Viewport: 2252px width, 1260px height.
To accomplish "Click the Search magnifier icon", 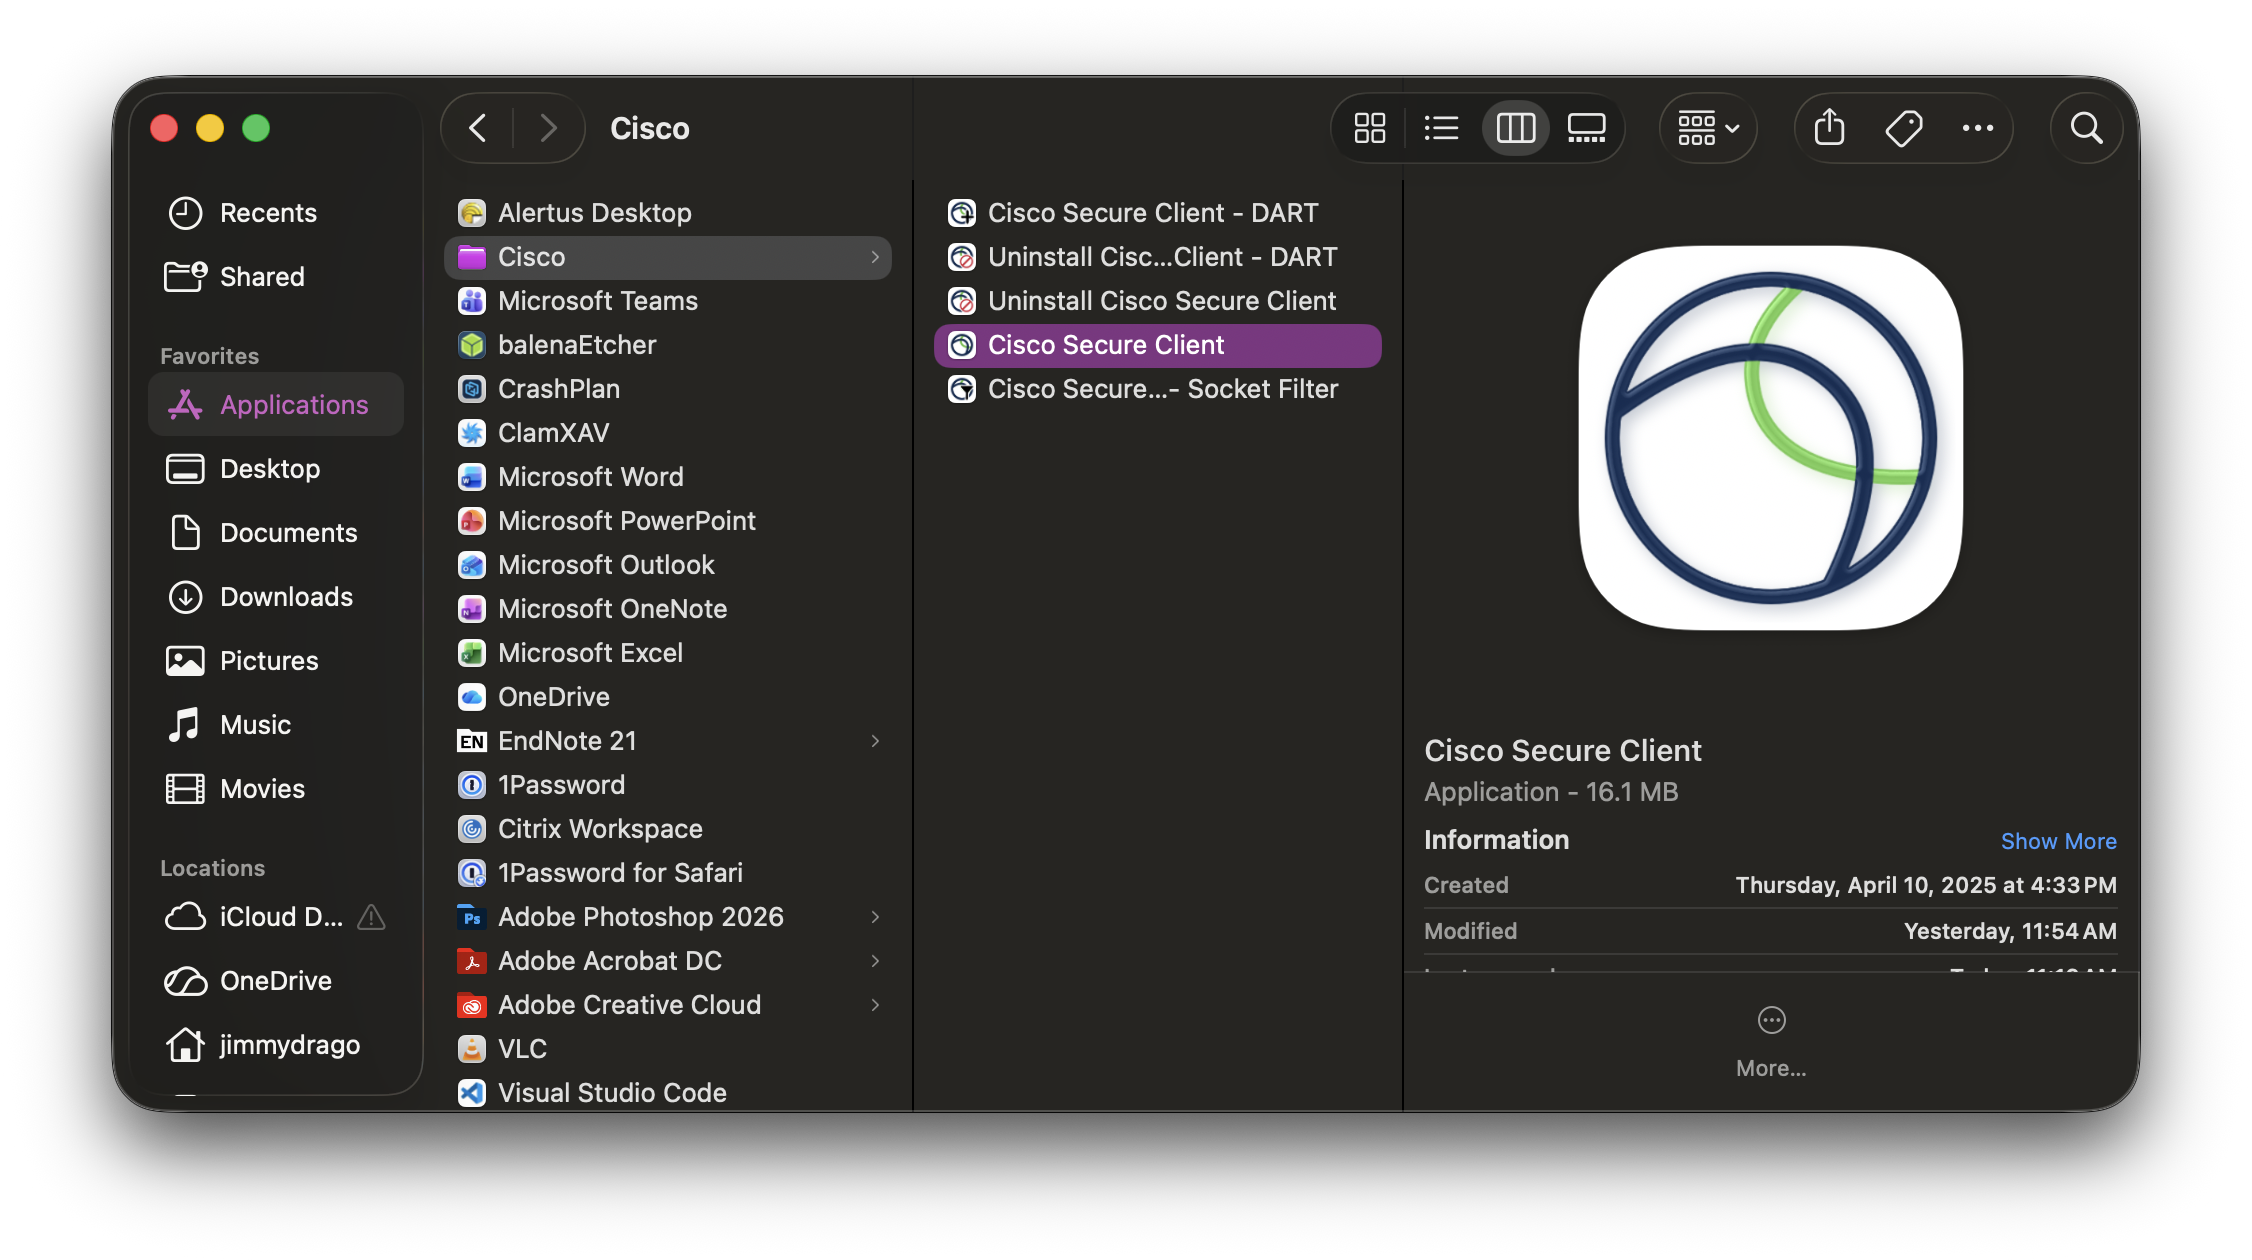I will pyautogui.click(x=2086, y=128).
